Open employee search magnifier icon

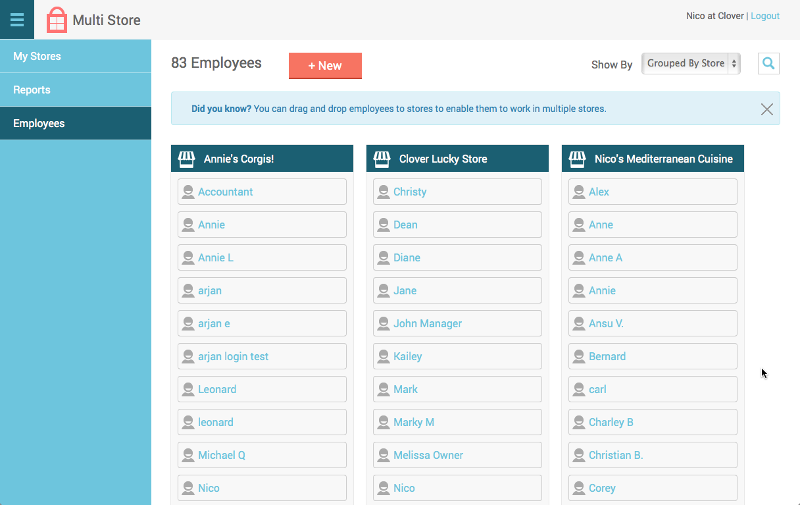click(x=768, y=64)
